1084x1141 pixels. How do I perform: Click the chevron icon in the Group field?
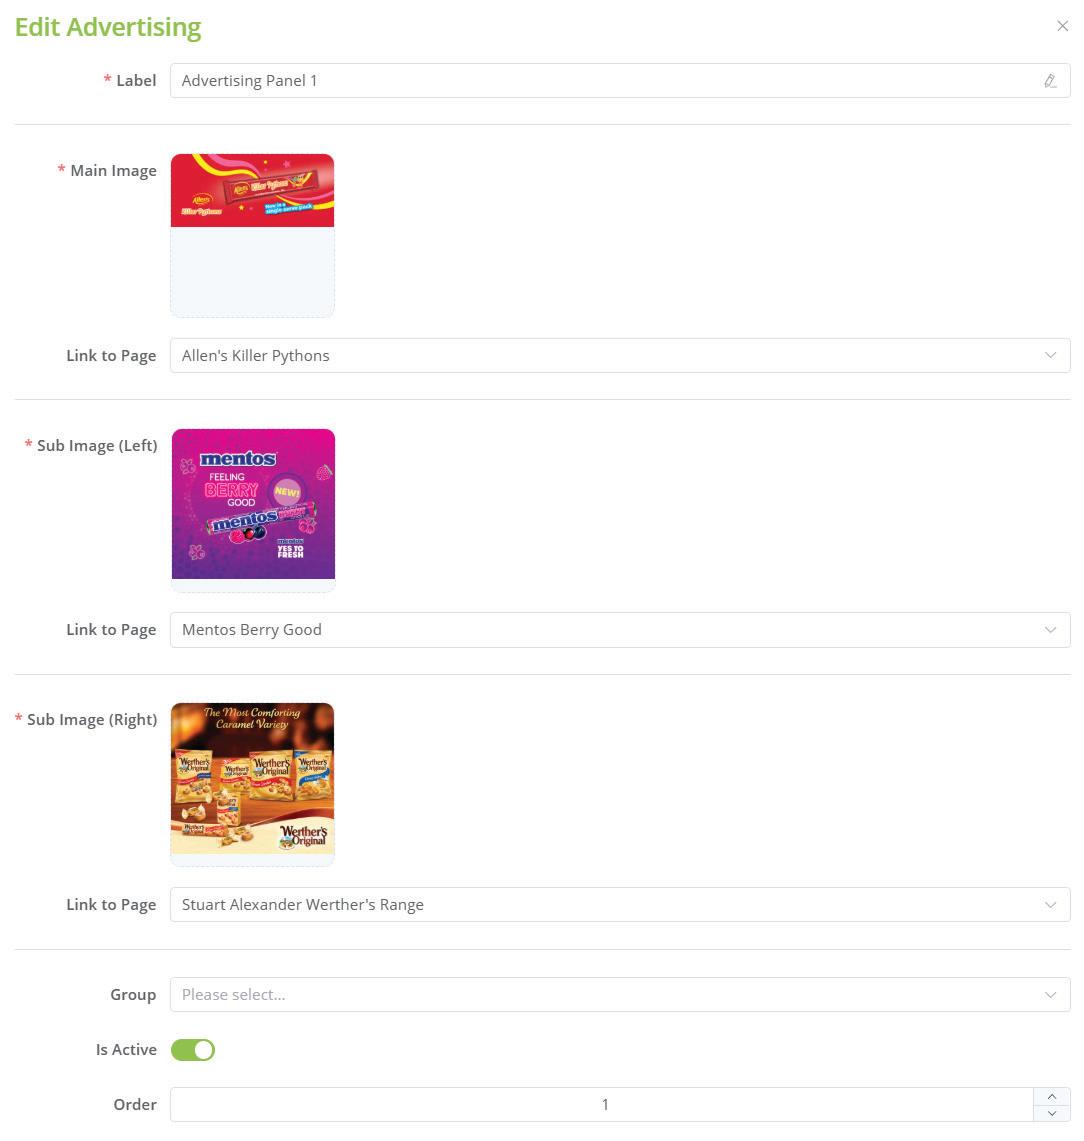point(1050,995)
